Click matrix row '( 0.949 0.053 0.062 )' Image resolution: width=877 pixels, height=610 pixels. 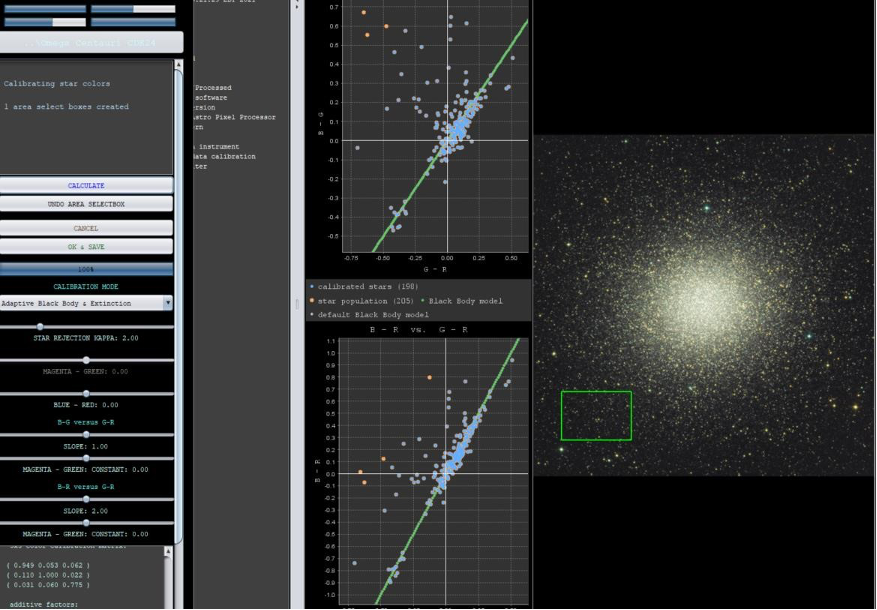coord(48,565)
